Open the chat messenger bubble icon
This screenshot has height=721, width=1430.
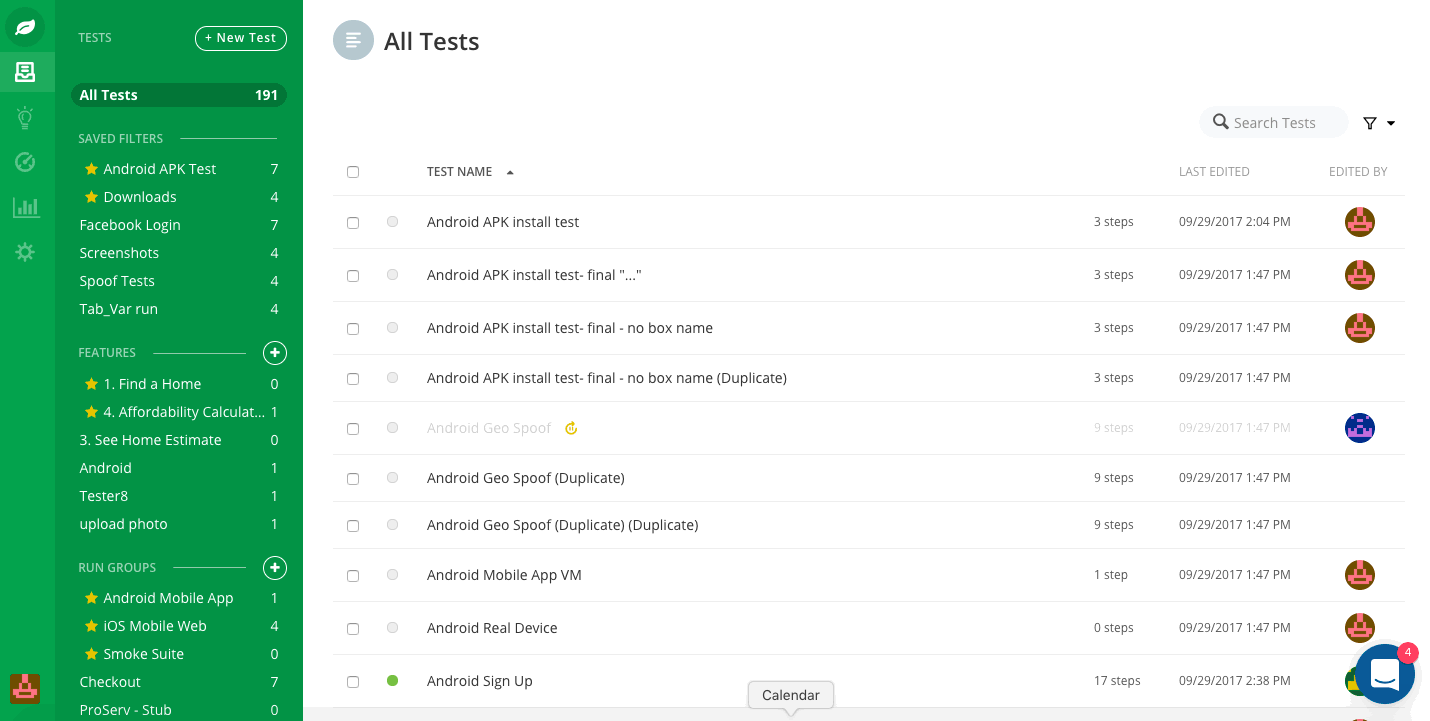tap(1385, 674)
